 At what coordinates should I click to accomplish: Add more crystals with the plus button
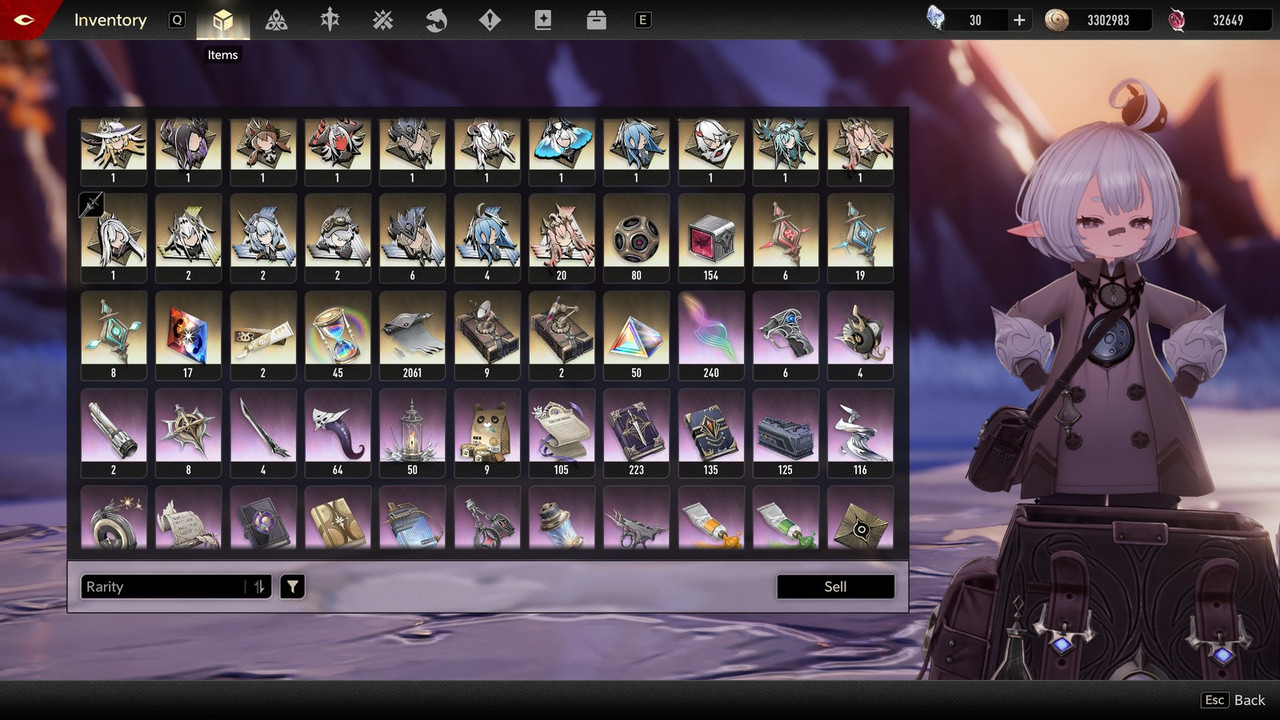(1019, 20)
